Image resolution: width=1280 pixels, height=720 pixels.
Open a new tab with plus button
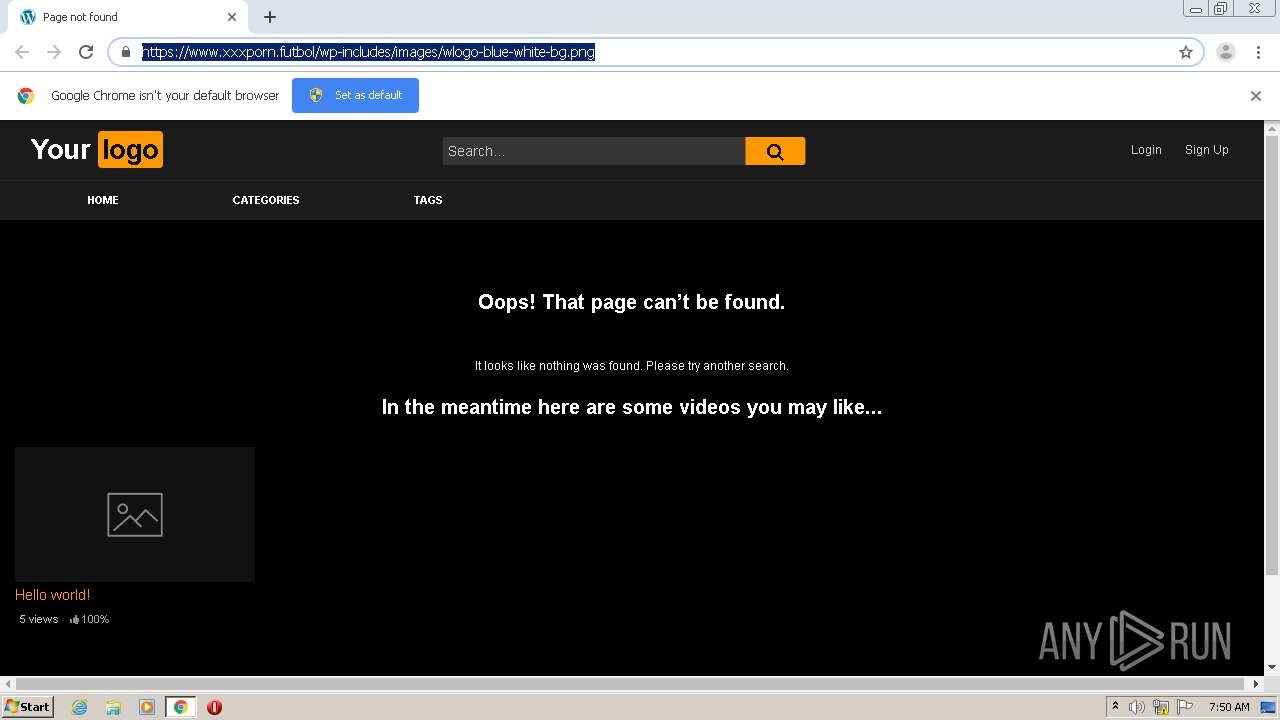pyautogui.click(x=270, y=17)
